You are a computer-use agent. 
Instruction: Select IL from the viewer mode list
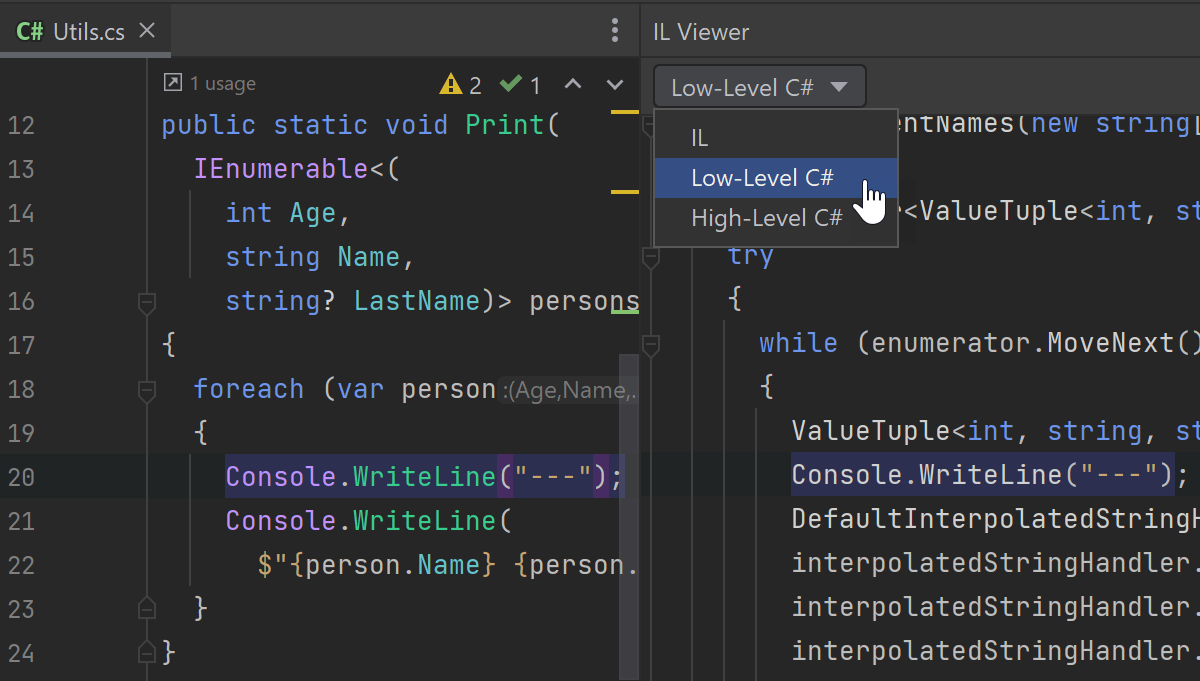700,138
